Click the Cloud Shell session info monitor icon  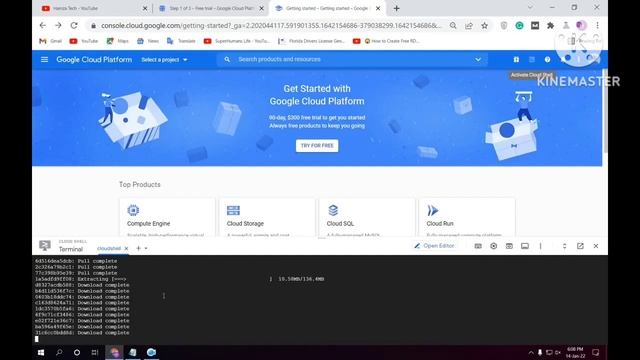pos(525,246)
